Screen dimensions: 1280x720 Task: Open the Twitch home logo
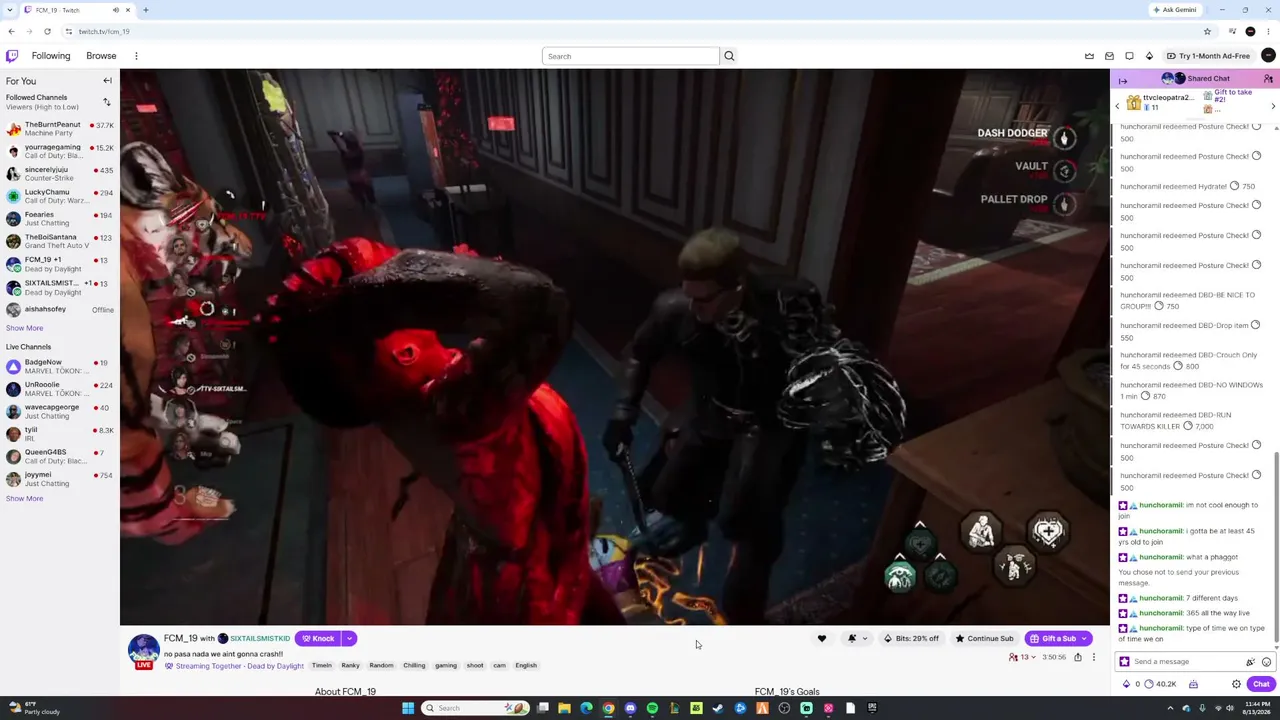(12, 56)
